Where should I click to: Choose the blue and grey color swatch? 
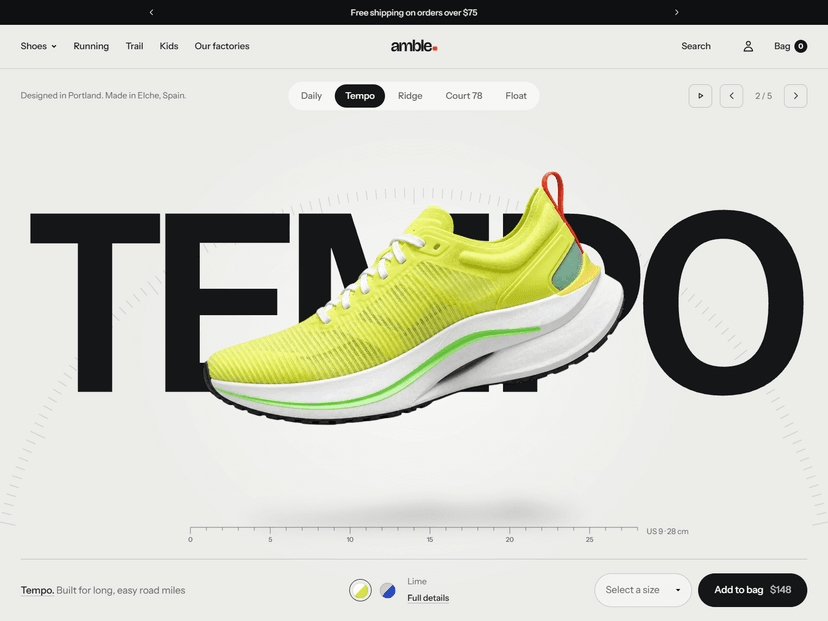(x=388, y=590)
